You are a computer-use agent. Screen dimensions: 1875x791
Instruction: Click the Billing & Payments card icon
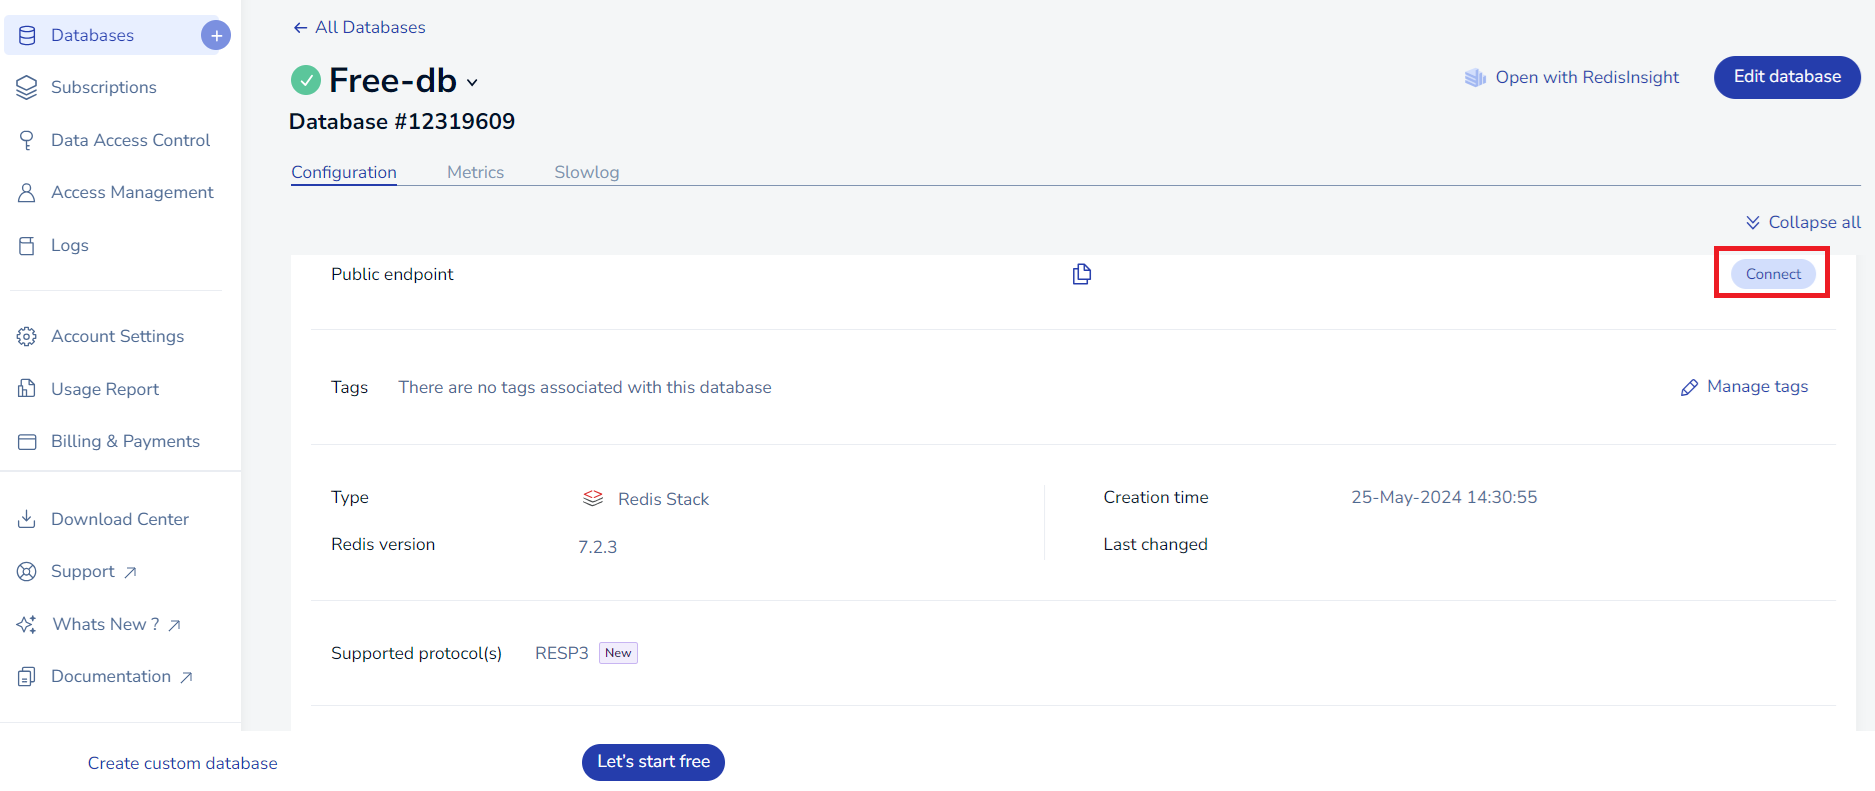tap(27, 441)
